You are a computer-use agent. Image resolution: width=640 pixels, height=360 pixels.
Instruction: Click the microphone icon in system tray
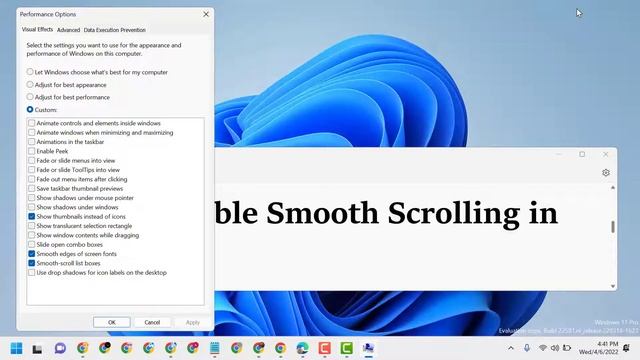[x=527, y=348]
